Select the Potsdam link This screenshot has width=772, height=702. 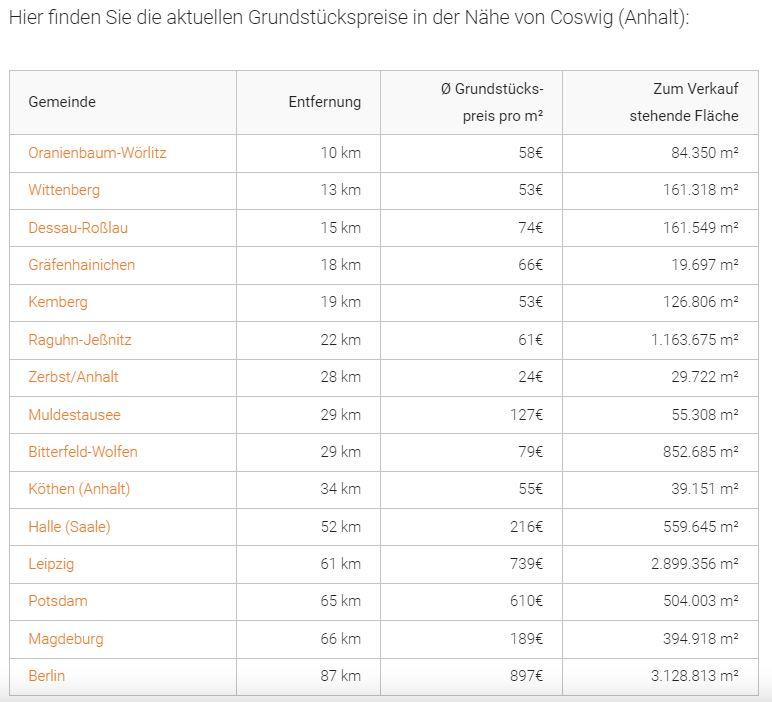(58, 601)
